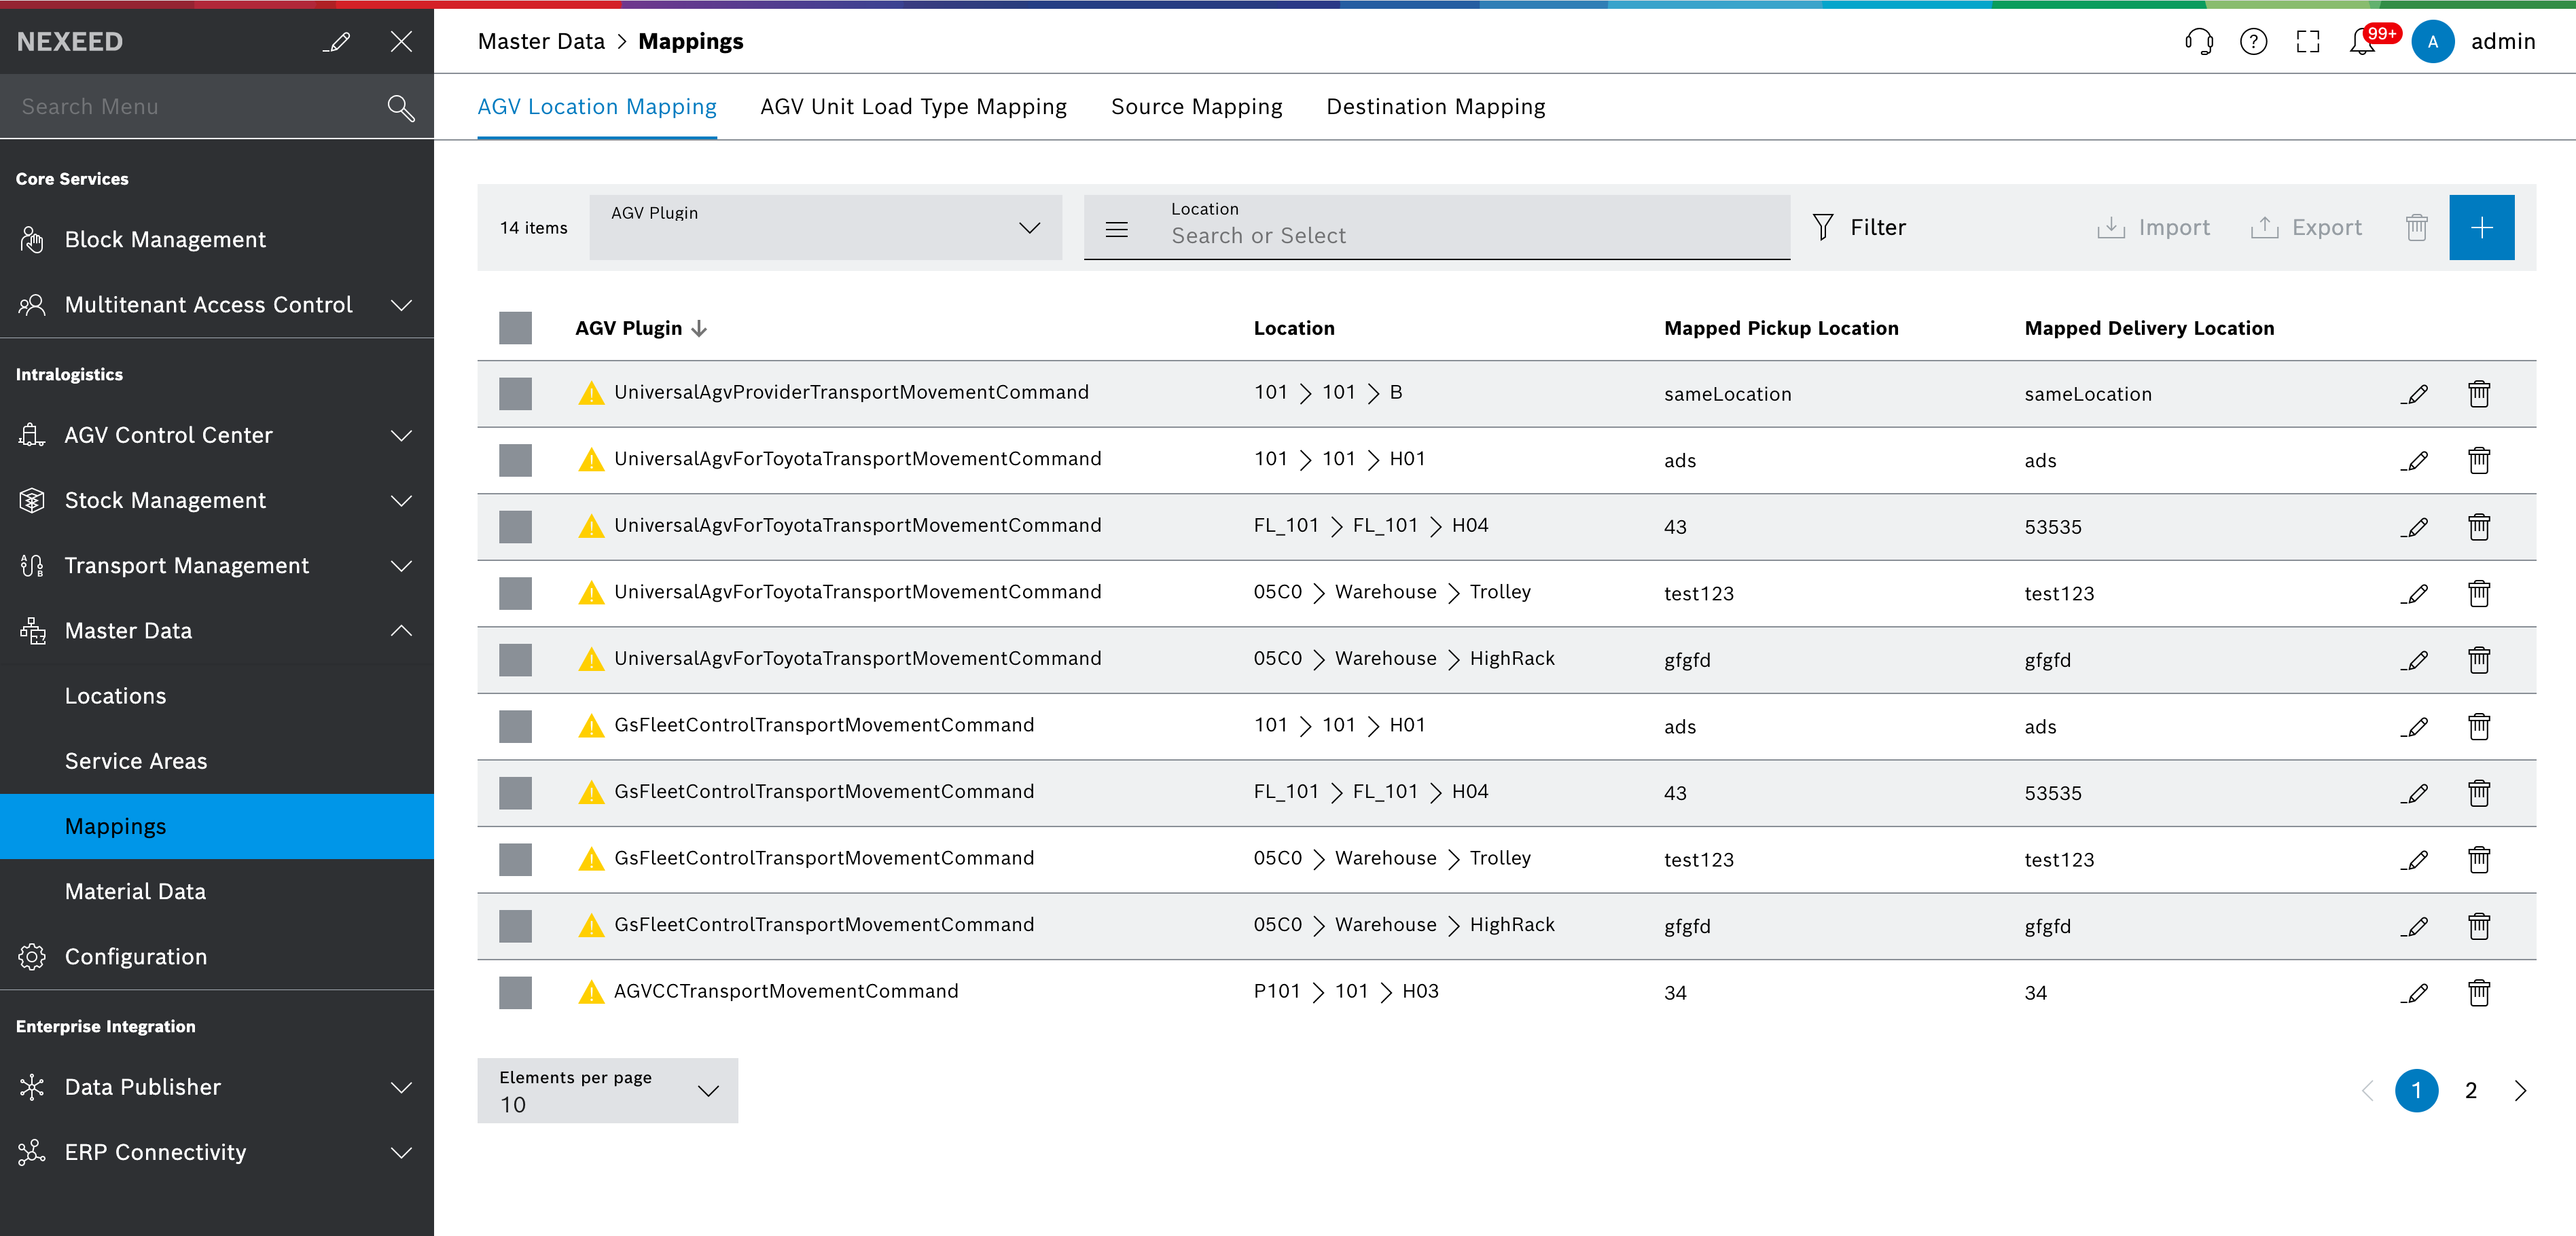Switch to Destination Mapping tab
The width and height of the screenshot is (2576, 1236).
(x=1435, y=107)
